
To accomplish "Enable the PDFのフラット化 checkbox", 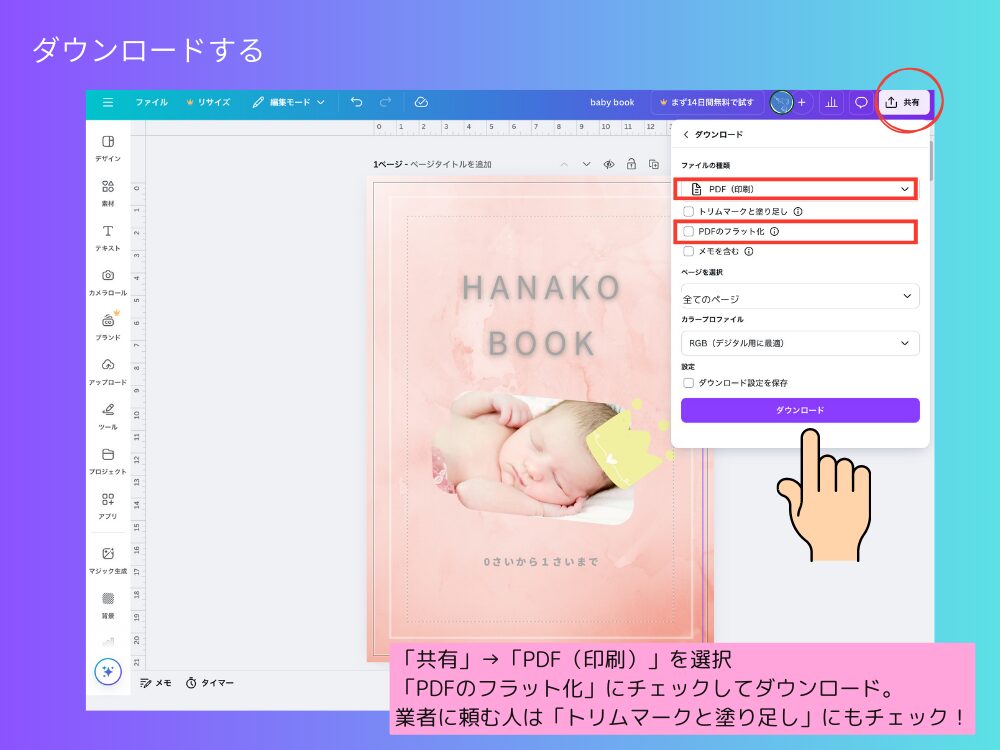I will (689, 231).
